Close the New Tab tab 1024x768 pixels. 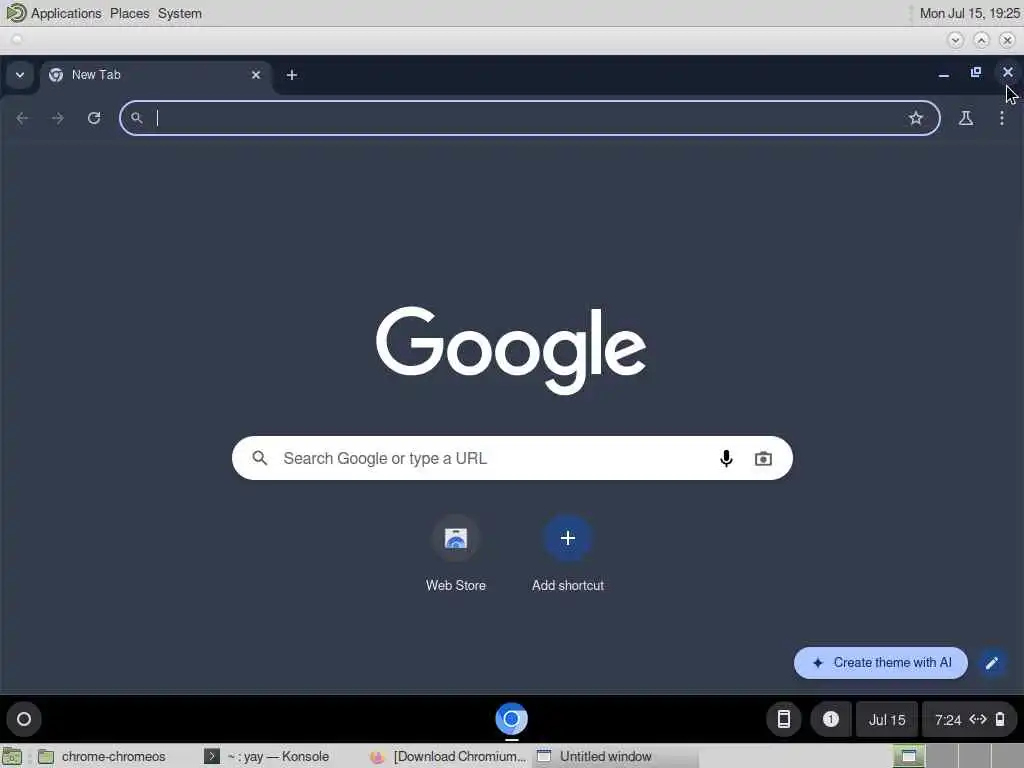[256, 75]
